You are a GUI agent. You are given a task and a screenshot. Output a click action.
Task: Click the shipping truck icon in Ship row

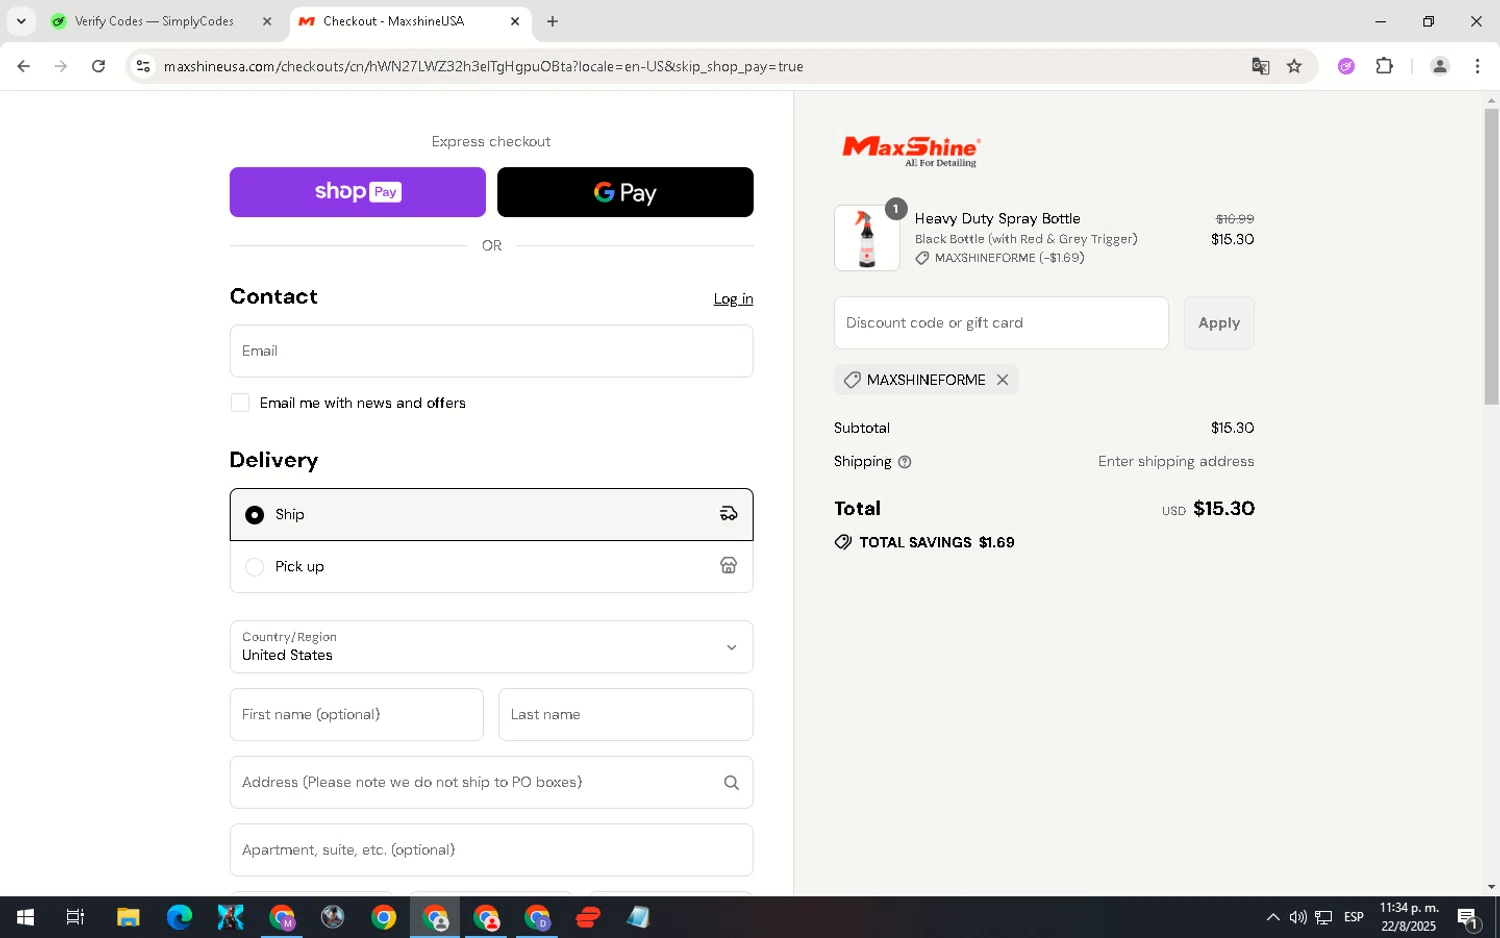(728, 514)
